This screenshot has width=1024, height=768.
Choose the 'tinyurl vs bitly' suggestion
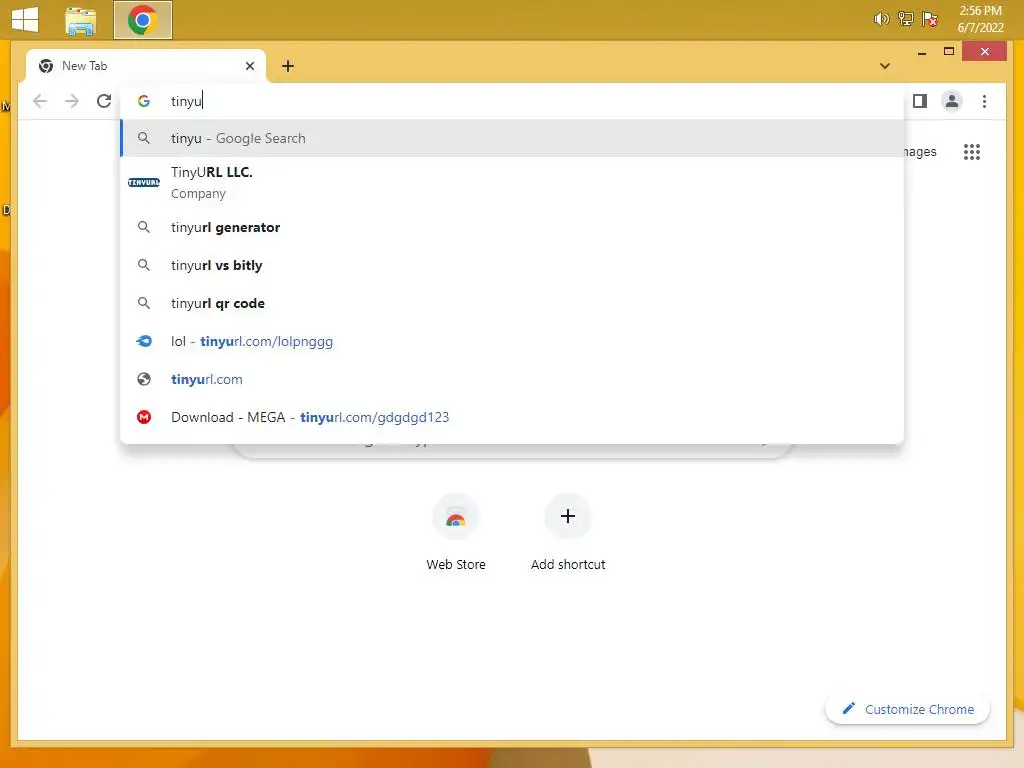coord(512,265)
